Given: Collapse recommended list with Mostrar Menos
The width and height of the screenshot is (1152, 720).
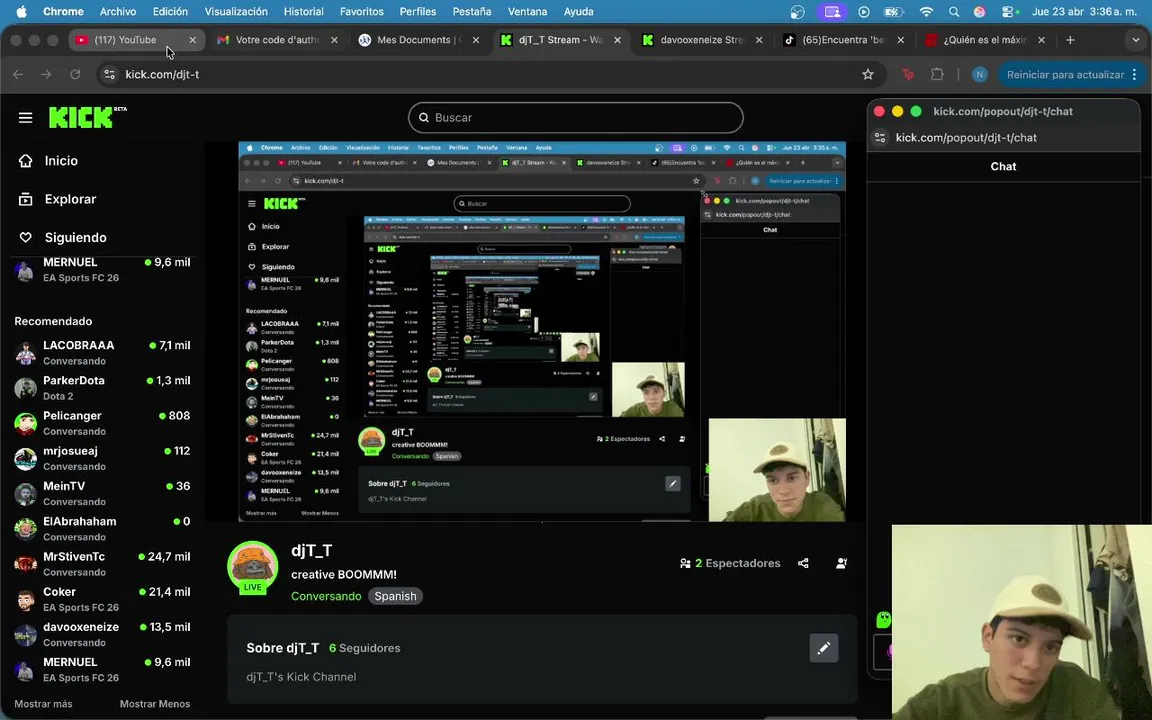Looking at the screenshot, I should coord(155,704).
